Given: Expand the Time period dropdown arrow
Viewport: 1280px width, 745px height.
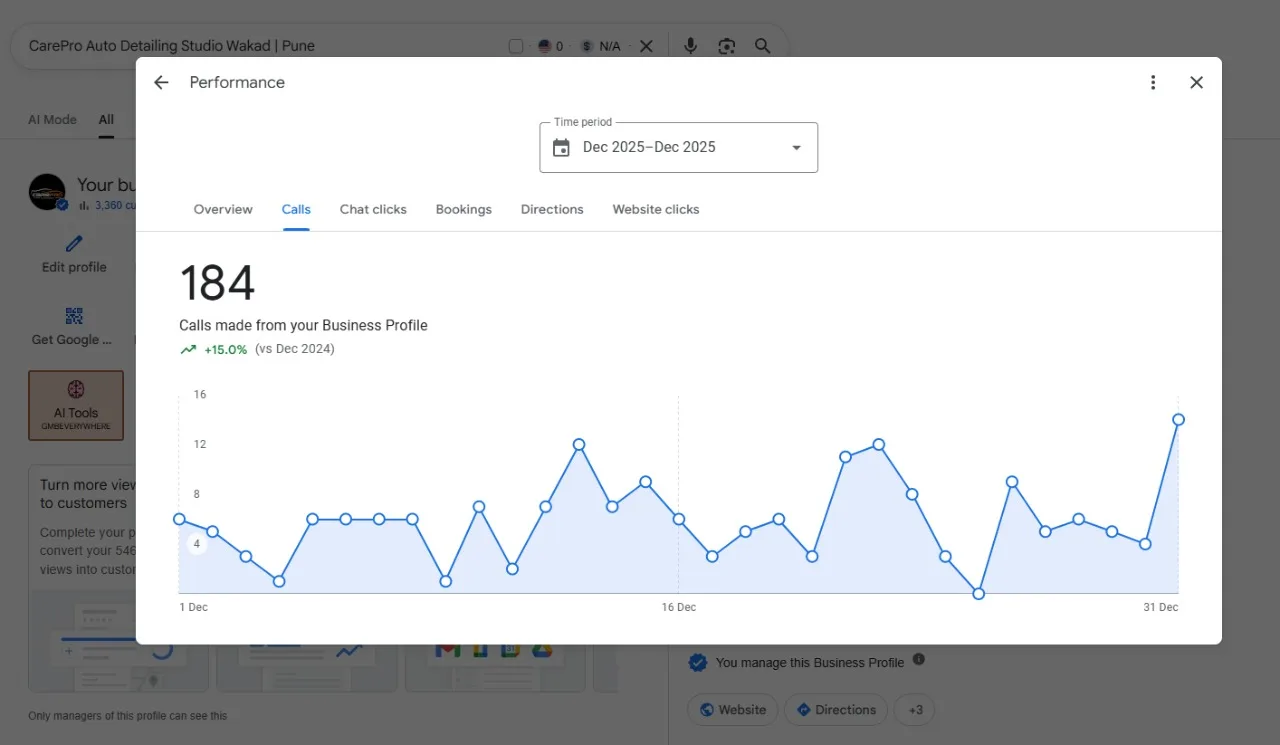Looking at the screenshot, I should coord(797,148).
